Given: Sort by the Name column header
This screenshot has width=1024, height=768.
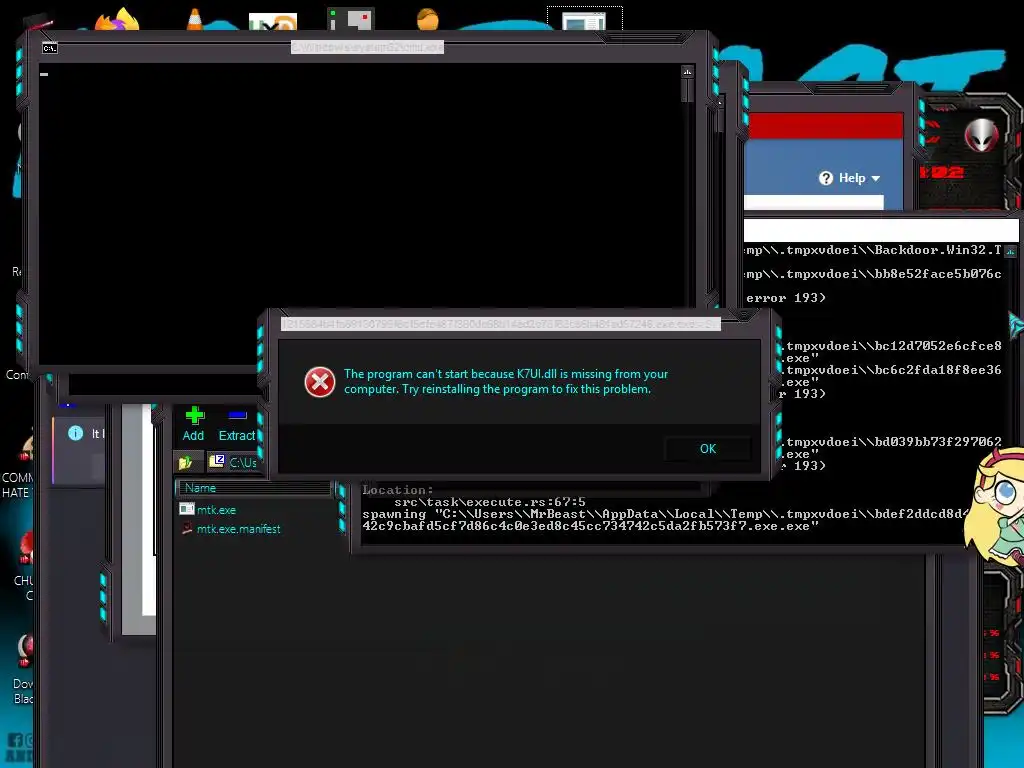Looking at the screenshot, I should click(253, 488).
